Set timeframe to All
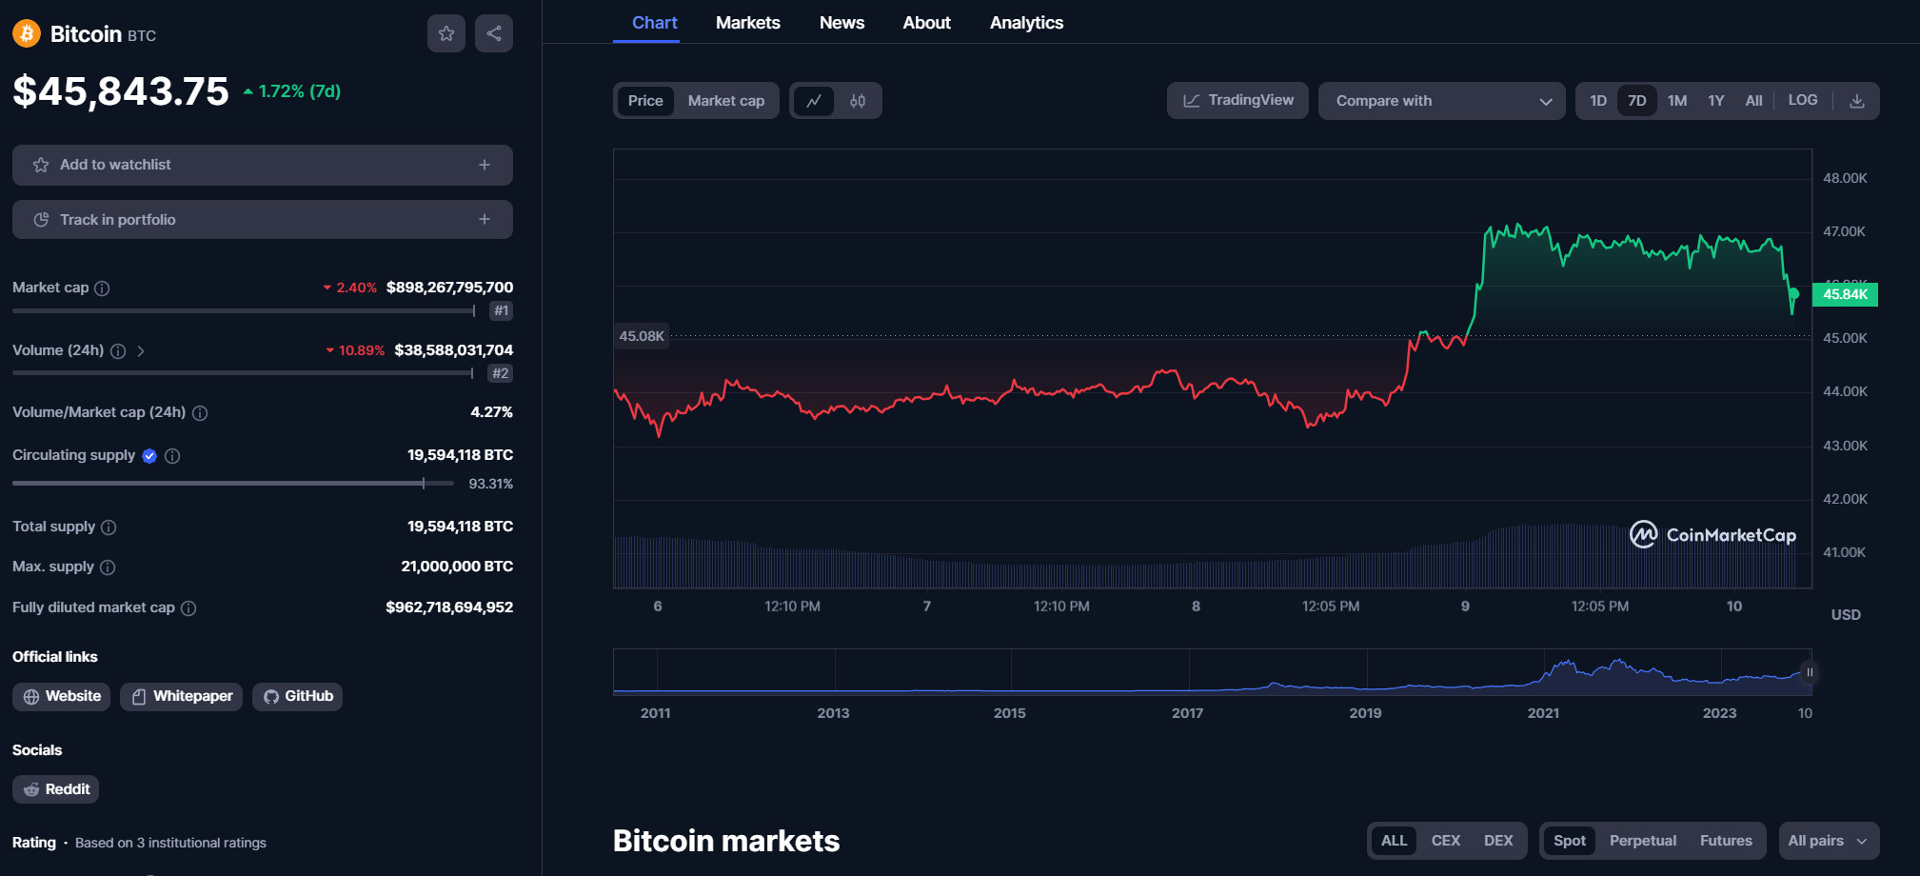The width and height of the screenshot is (1920, 876). tap(1754, 101)
